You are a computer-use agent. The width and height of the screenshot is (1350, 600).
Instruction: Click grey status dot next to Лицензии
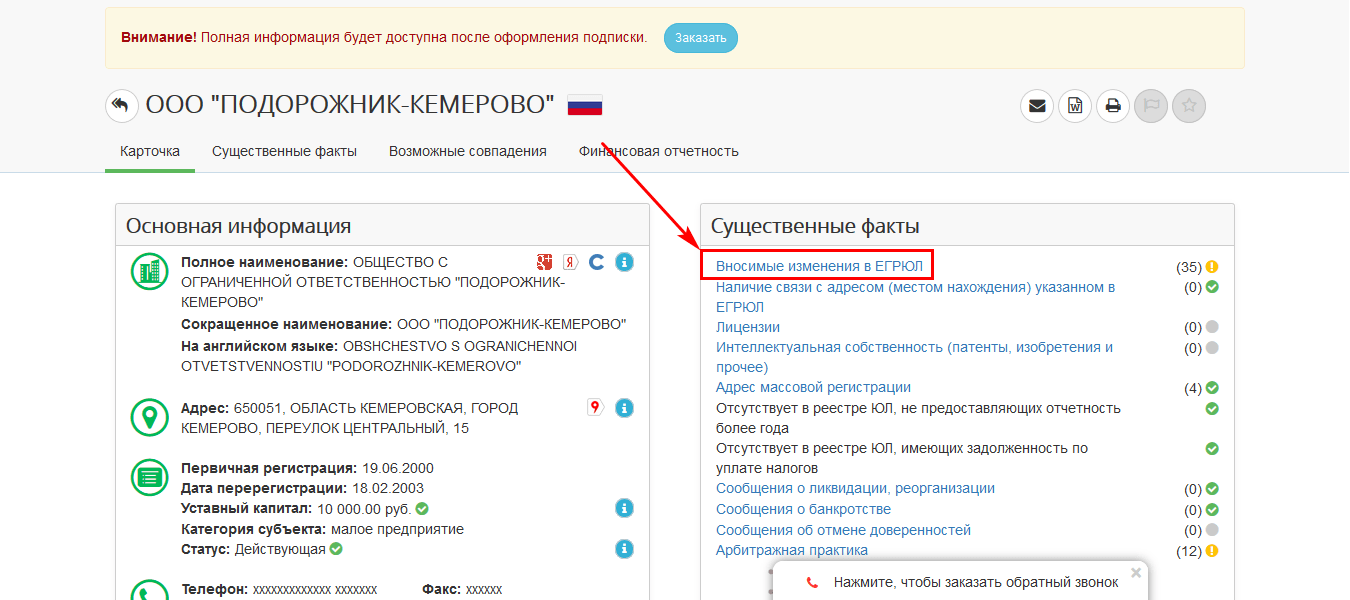(x=1212, y=327)
